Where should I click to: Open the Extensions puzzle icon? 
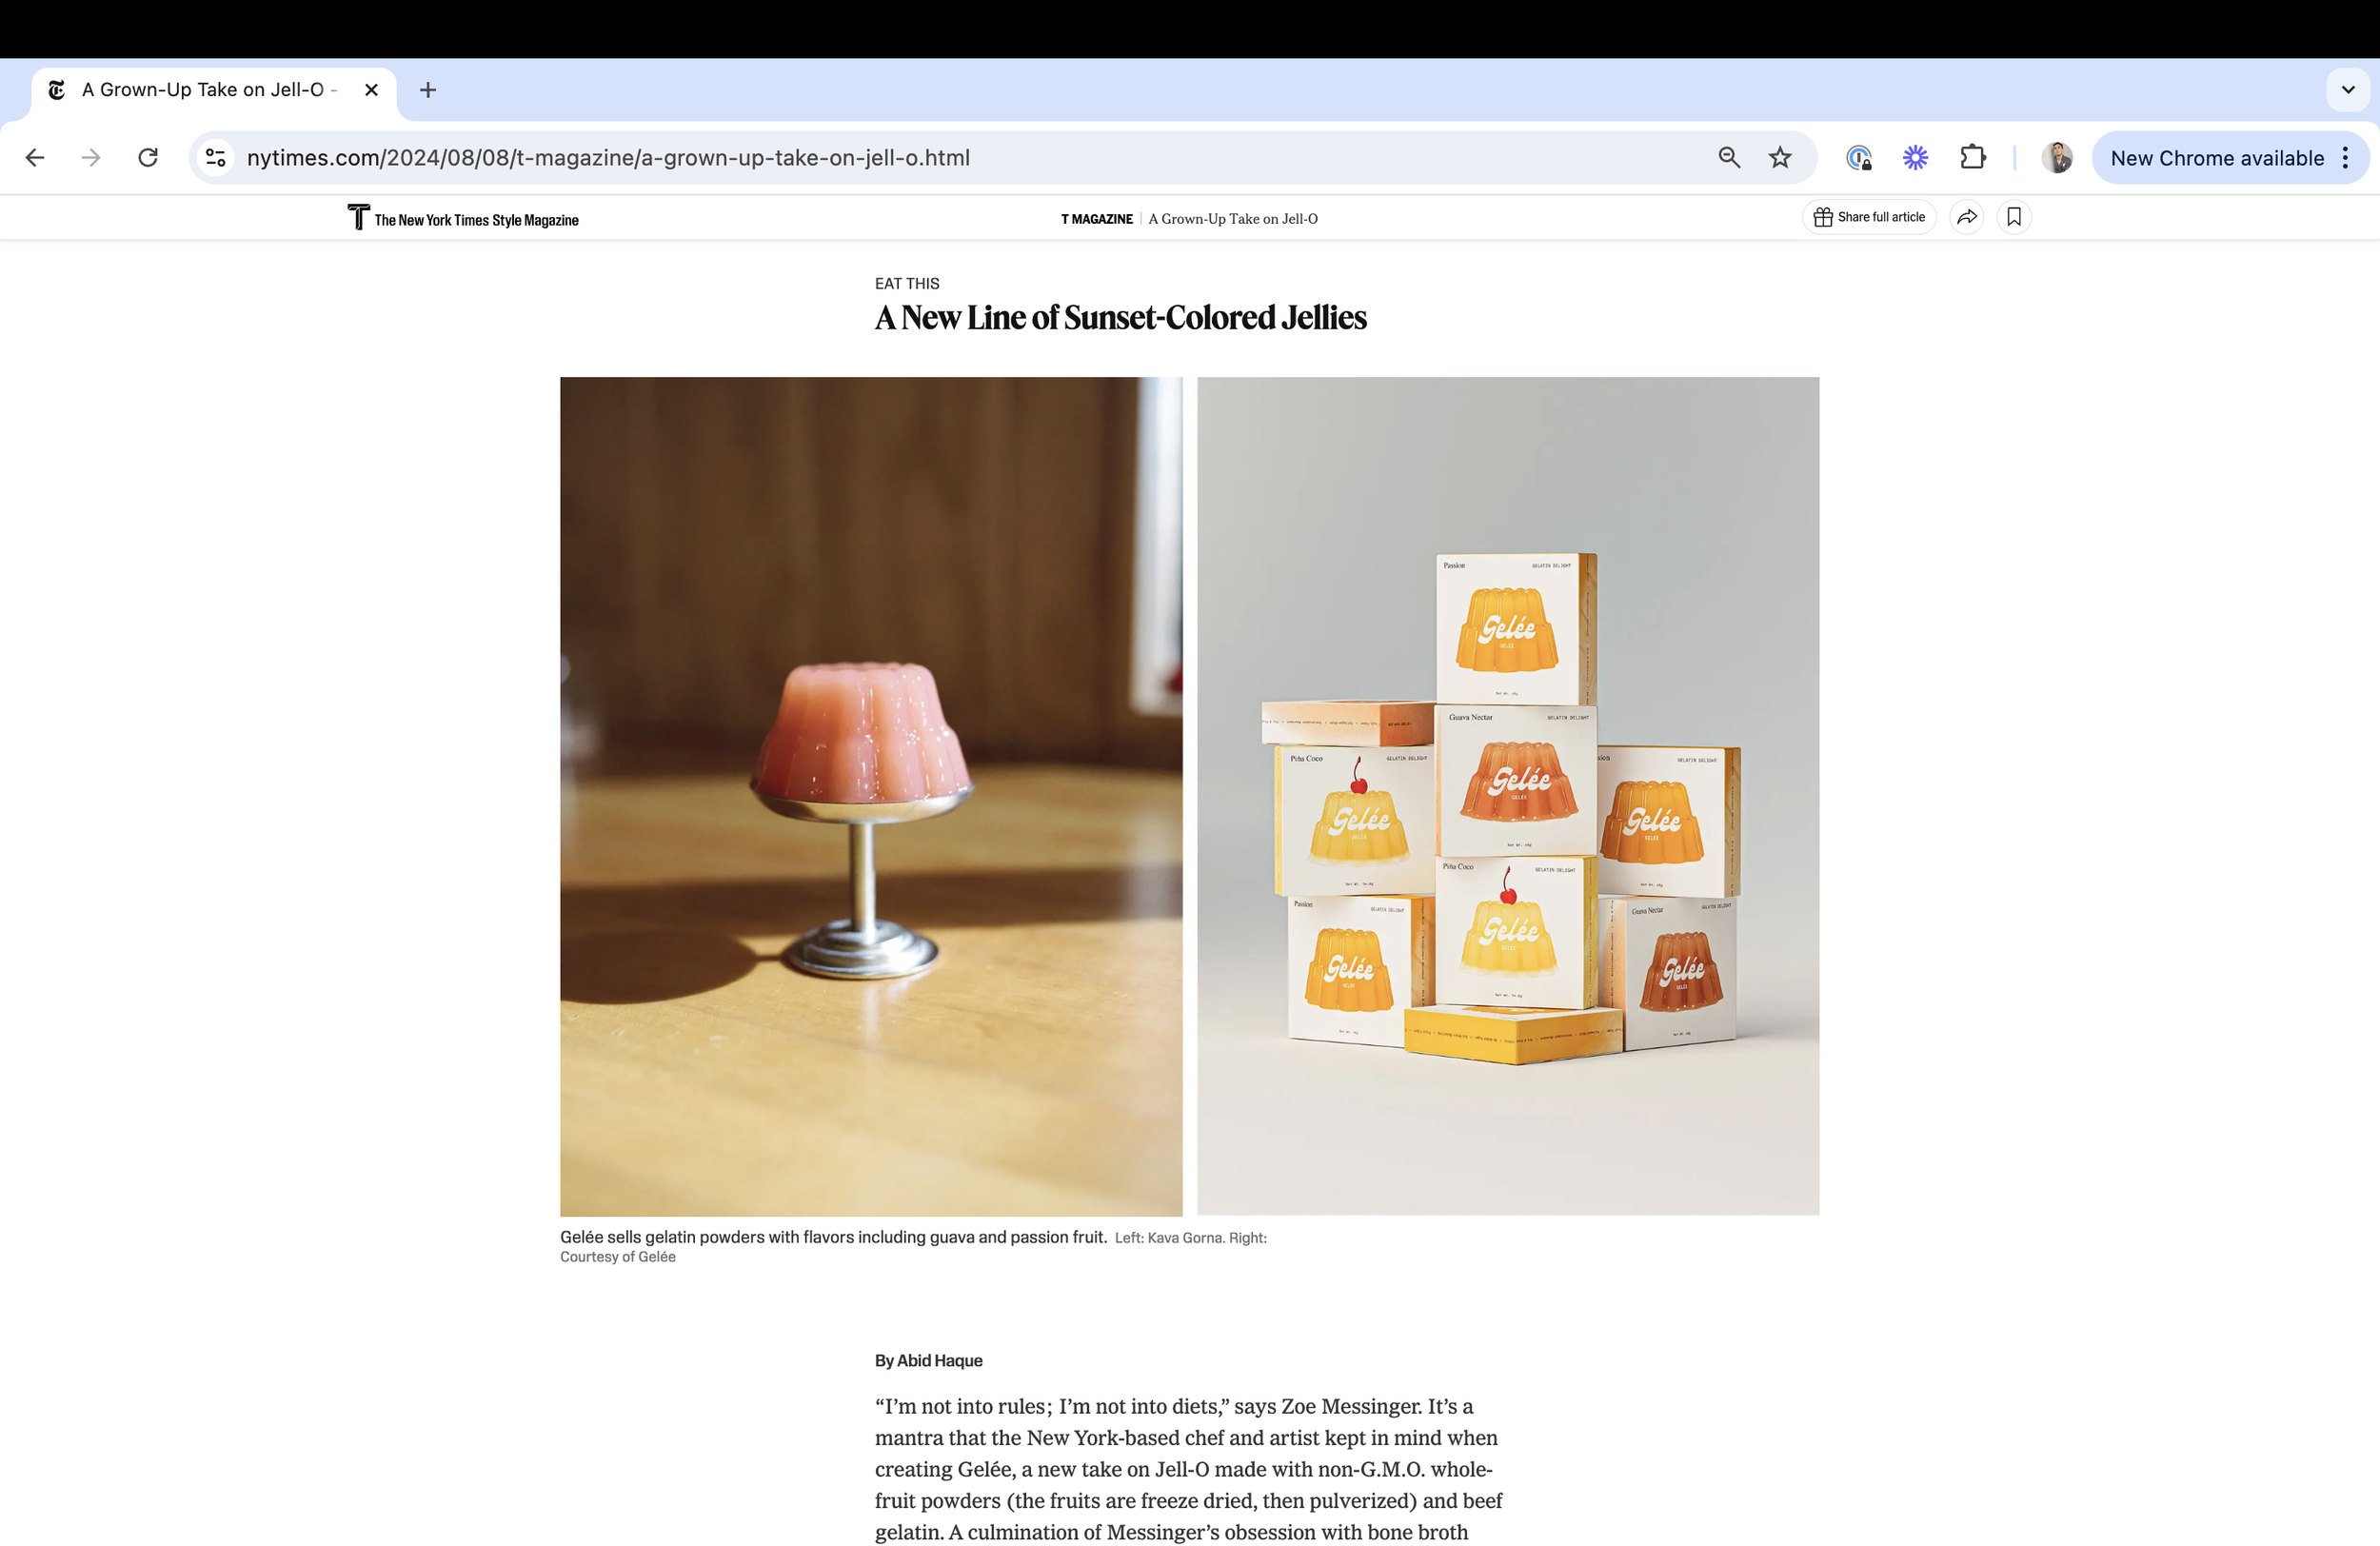click(x=1972, y=158)
